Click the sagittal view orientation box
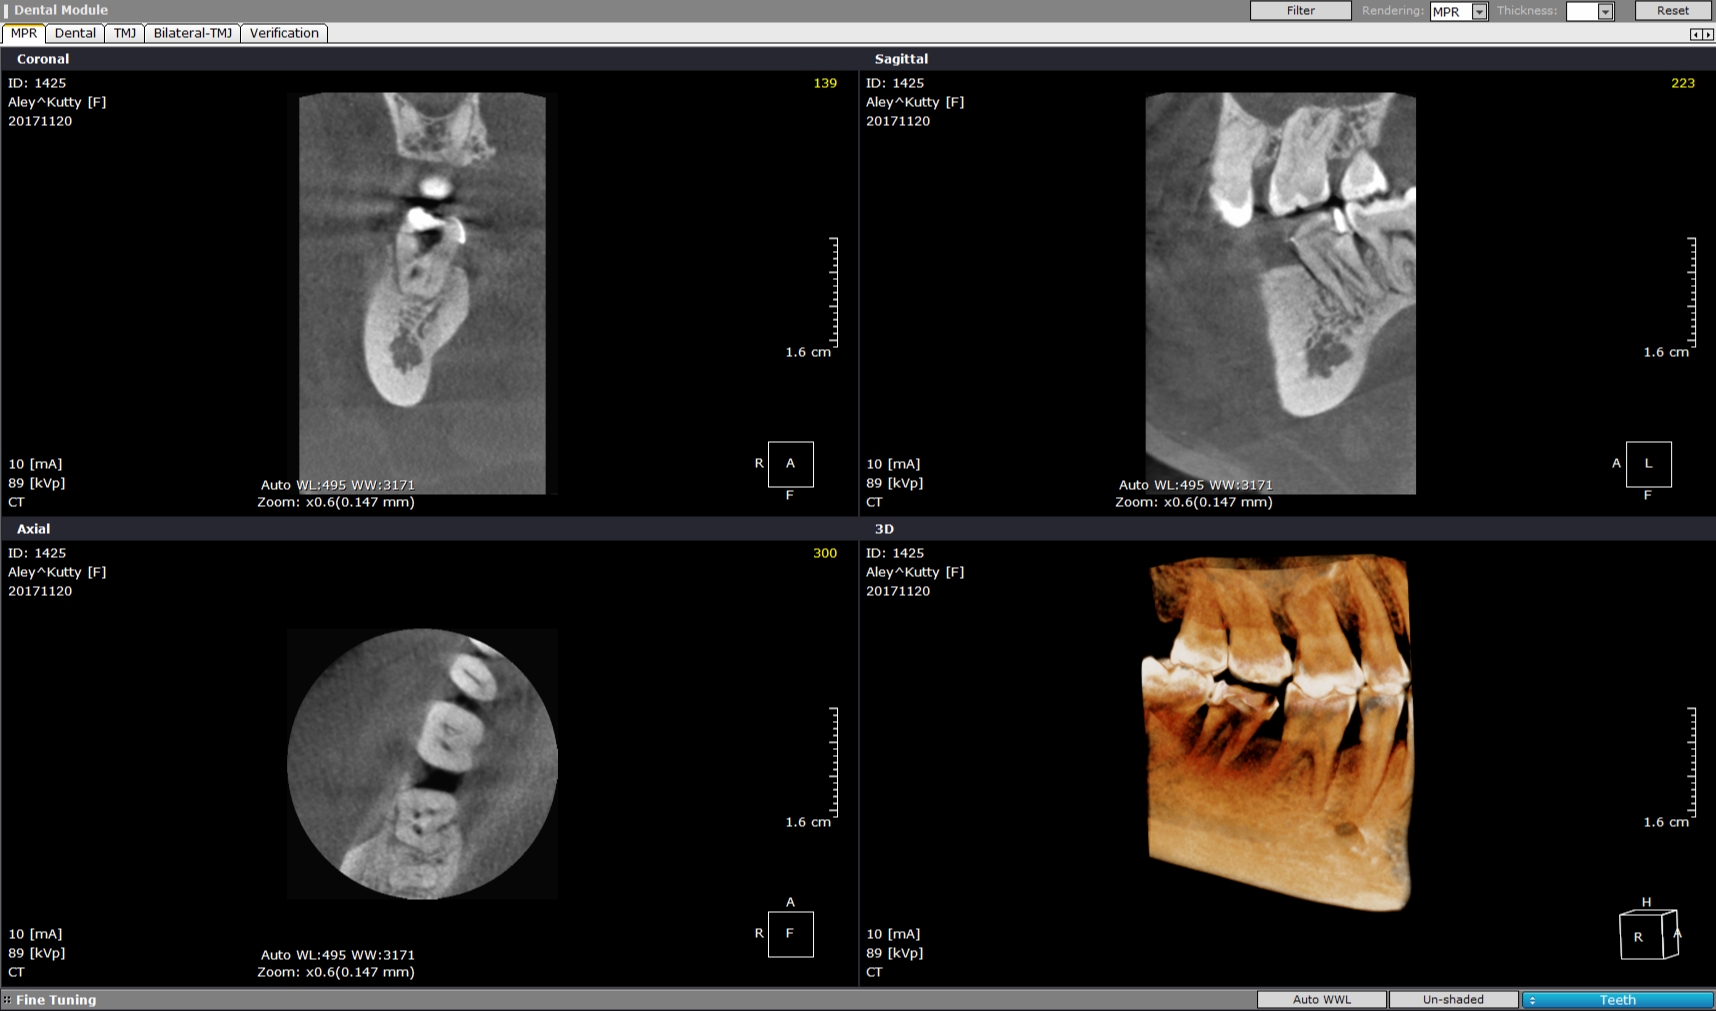 [x=1648, y=464]
